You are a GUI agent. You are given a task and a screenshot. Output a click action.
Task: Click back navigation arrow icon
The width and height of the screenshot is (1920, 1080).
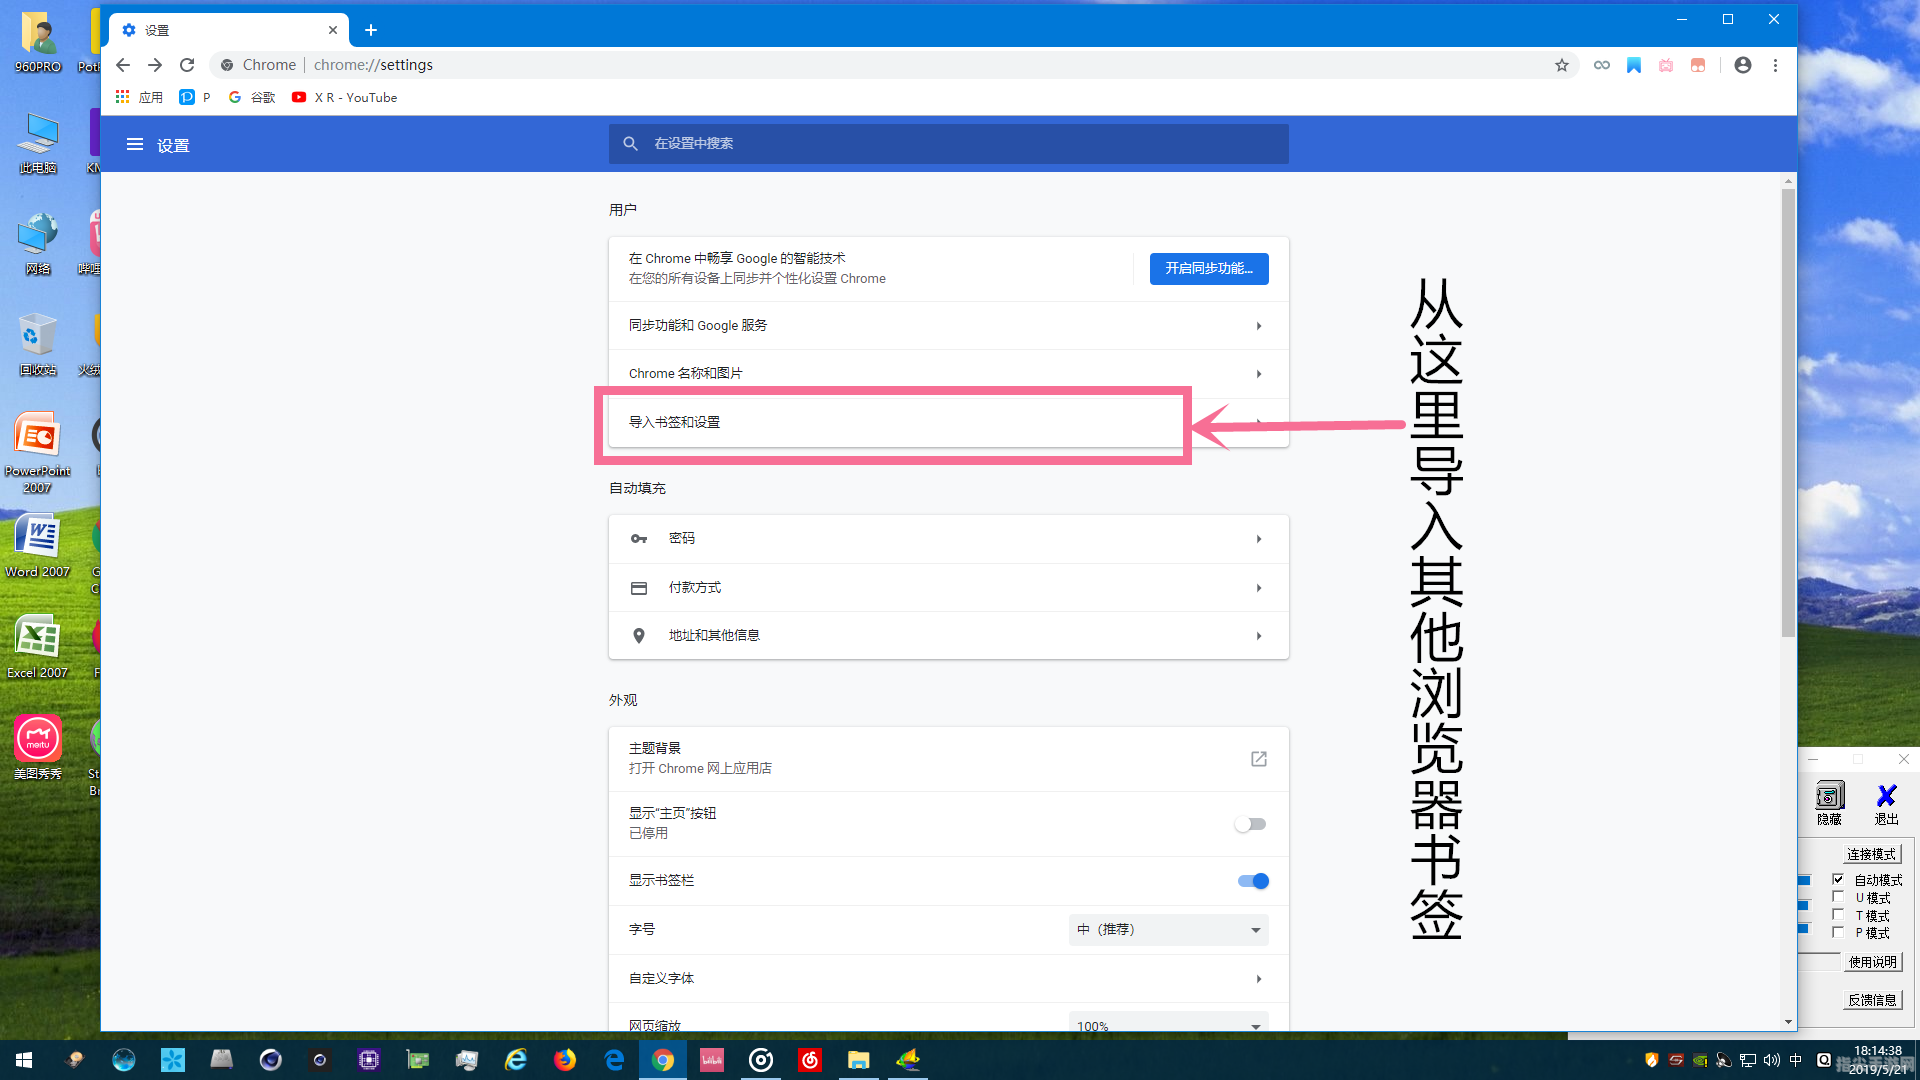[121, 65]
